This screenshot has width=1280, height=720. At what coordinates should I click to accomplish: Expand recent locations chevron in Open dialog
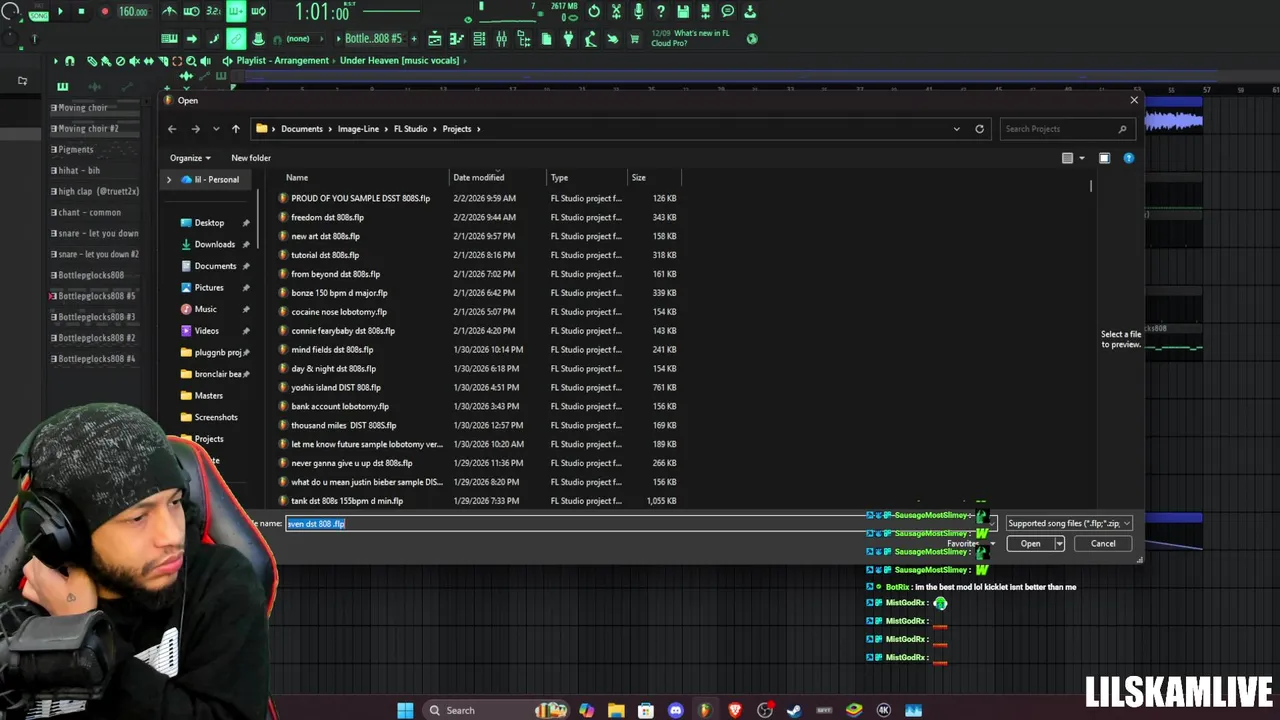coord(216,129)
